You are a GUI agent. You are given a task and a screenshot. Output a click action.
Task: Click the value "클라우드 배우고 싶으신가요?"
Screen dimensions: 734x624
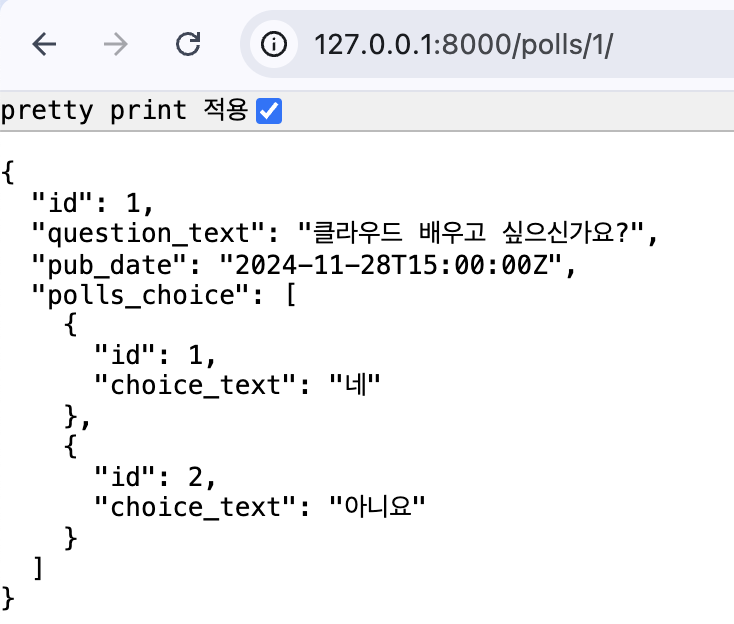tap(471, 233)
